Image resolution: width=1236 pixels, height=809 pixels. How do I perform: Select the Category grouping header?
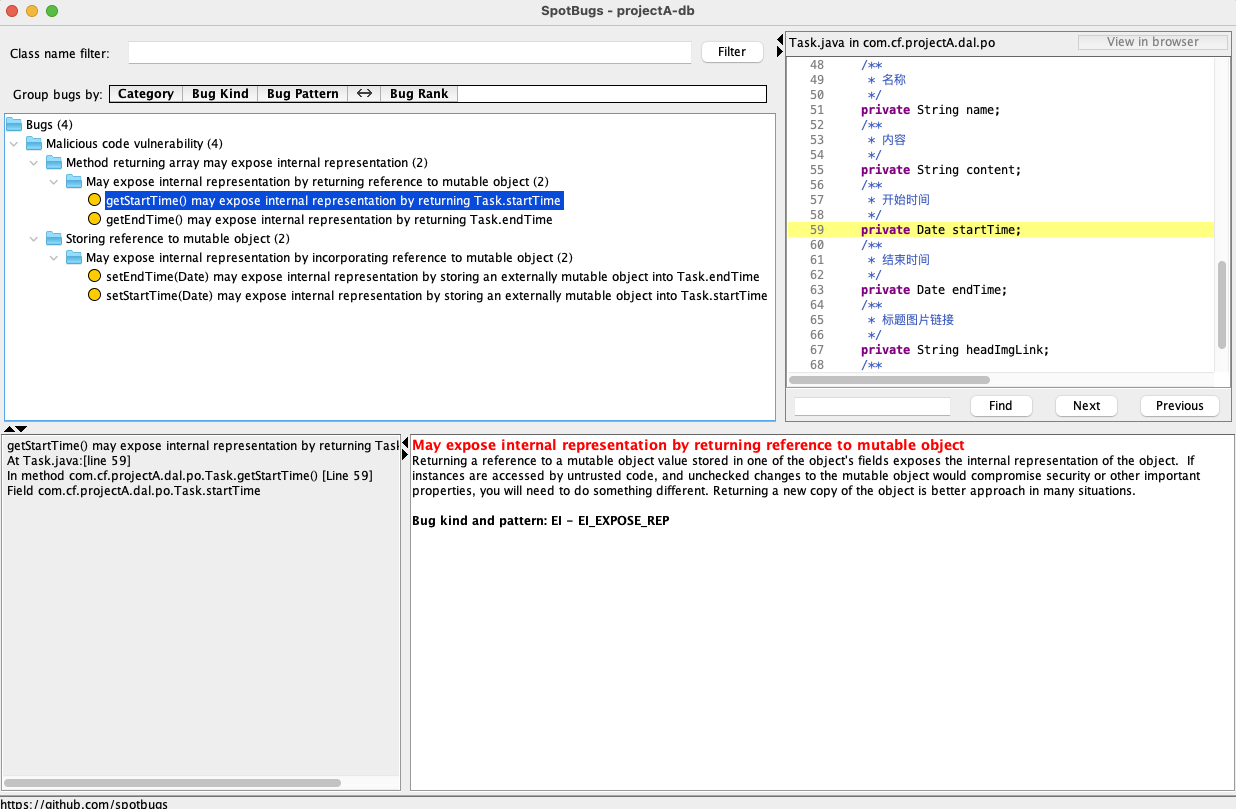pyautogui.click(x=146, y=94)
